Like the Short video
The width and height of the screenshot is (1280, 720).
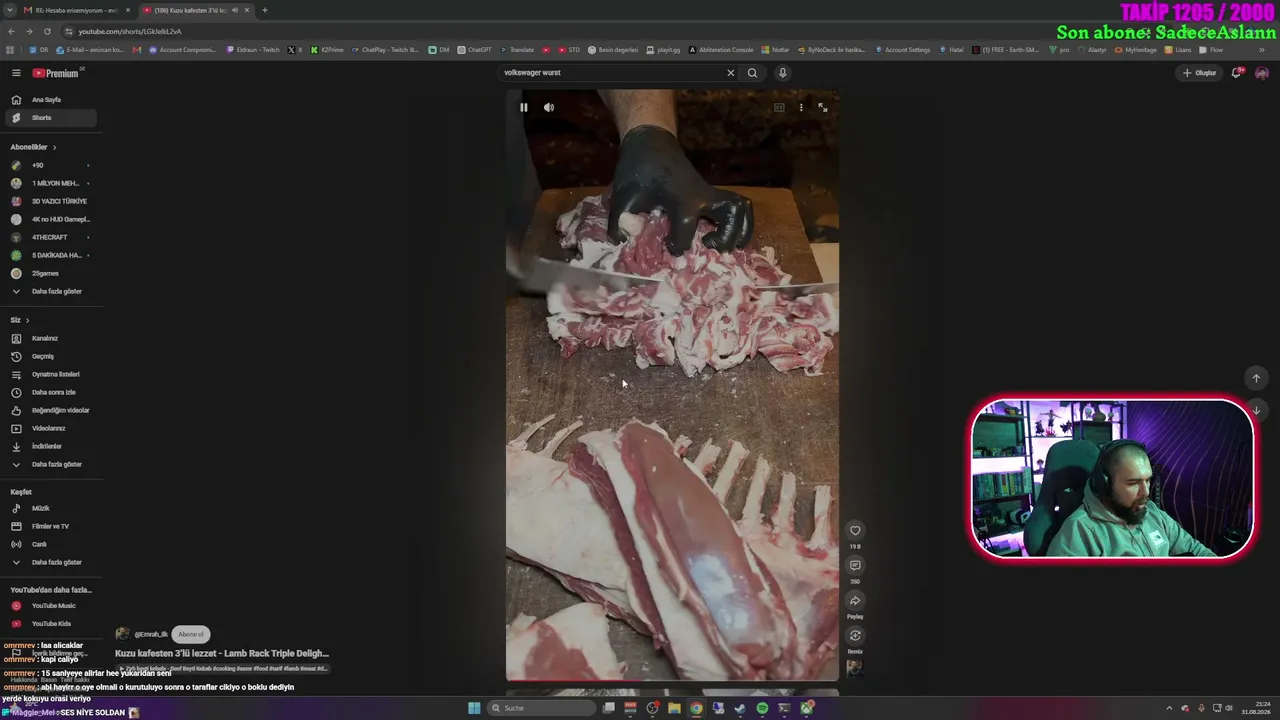855,531
